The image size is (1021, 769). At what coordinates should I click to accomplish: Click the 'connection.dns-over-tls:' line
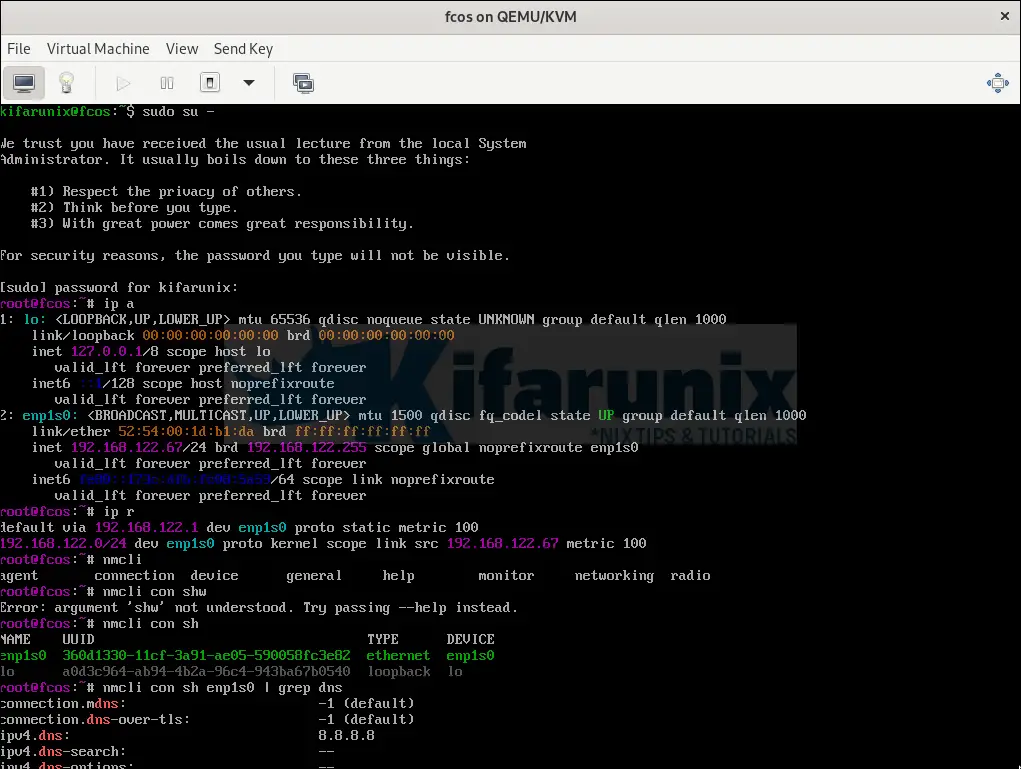207,720
